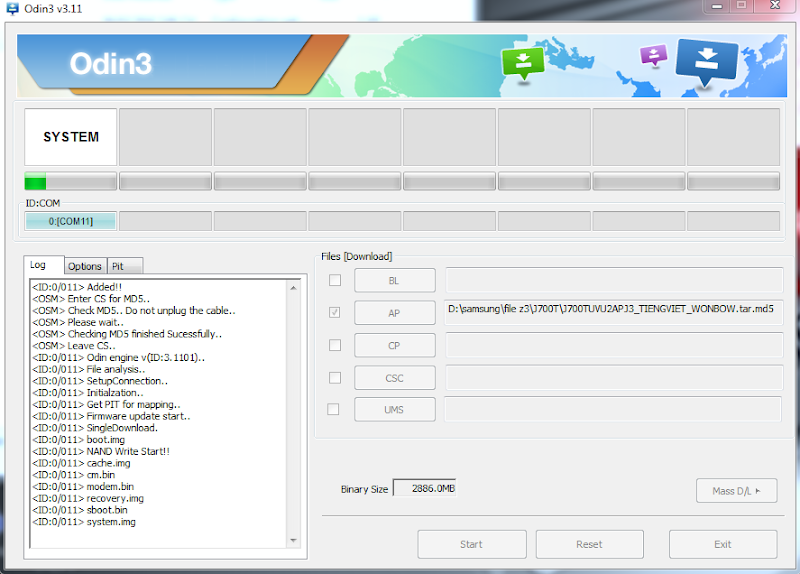Click the 'cache.img' log line

click(81, 463)
